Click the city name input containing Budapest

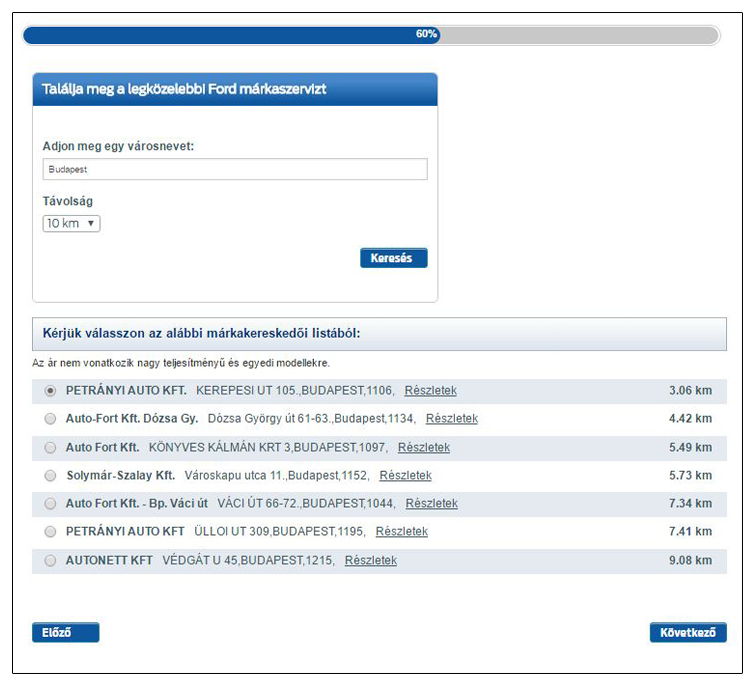coord(235,169)
